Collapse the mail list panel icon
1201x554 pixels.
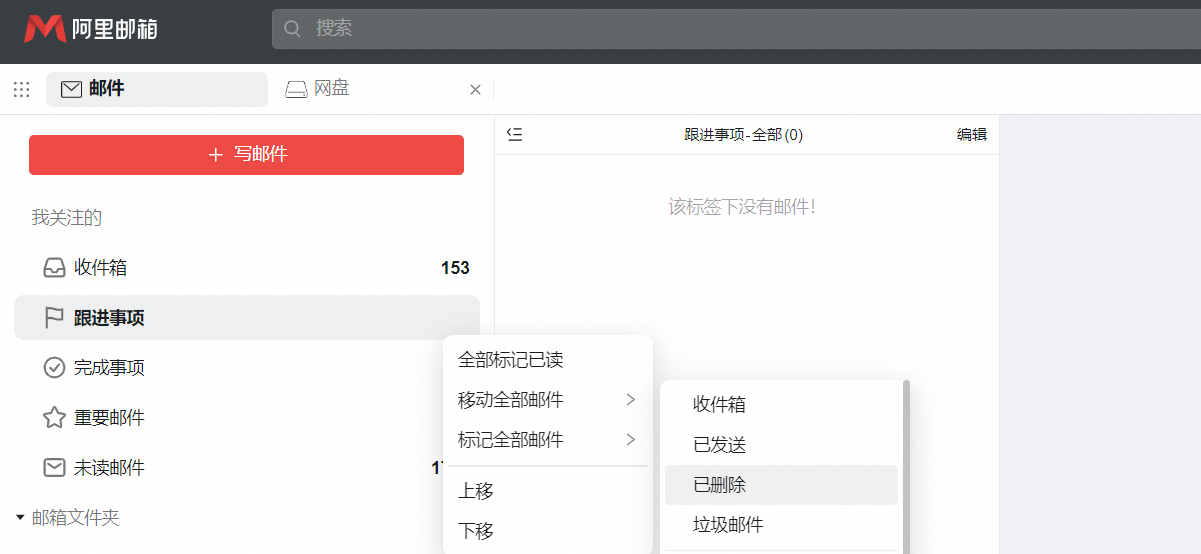[514, 135]
